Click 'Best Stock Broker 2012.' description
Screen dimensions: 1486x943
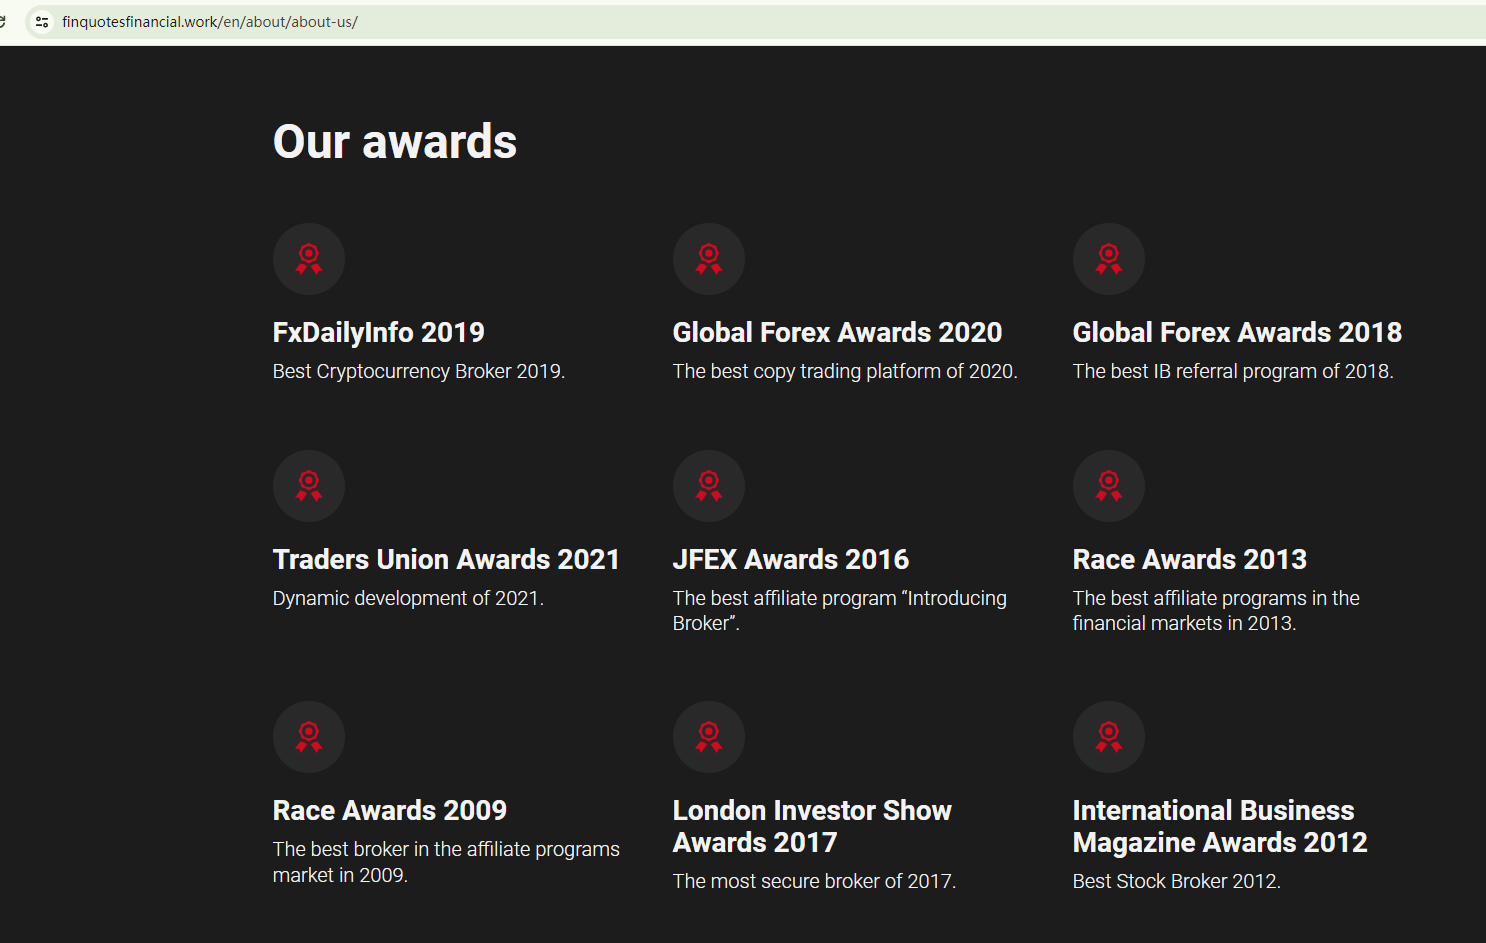1177,881
